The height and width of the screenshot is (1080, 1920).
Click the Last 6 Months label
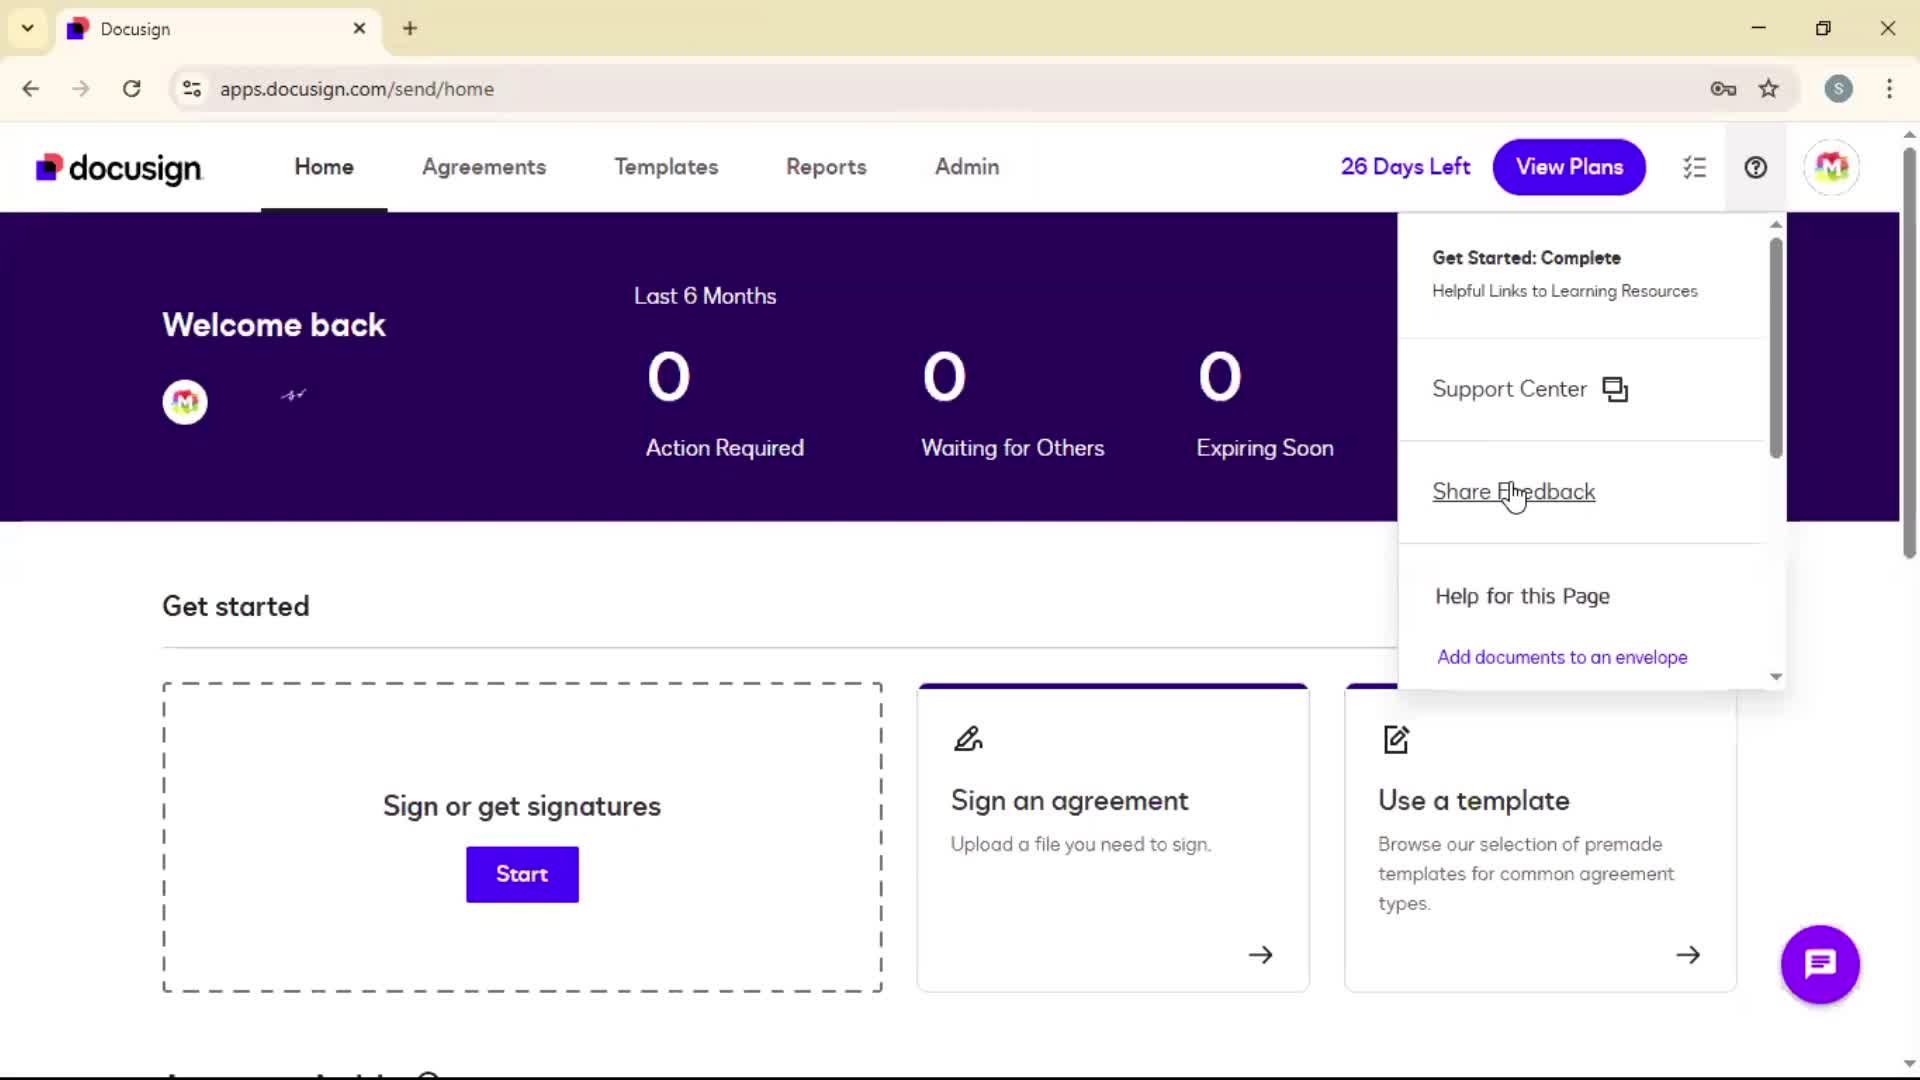[705, 296]
